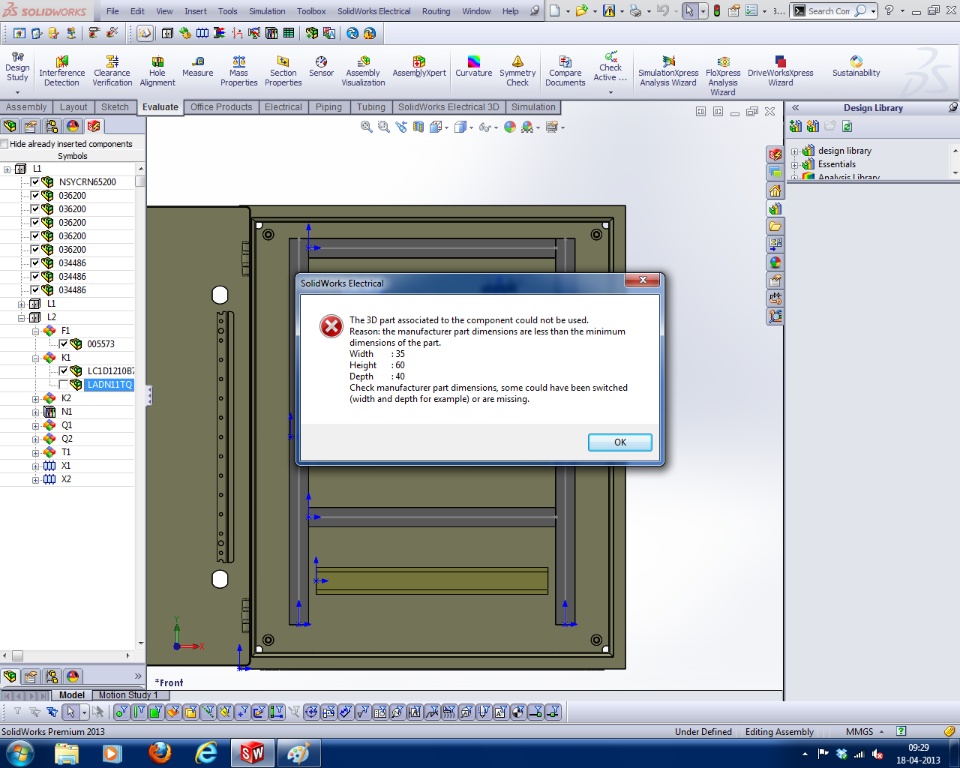The height and width of the screenshot is (768, 960).
Task: Collapse the L2 location node
Action: [x=21, y=318]
